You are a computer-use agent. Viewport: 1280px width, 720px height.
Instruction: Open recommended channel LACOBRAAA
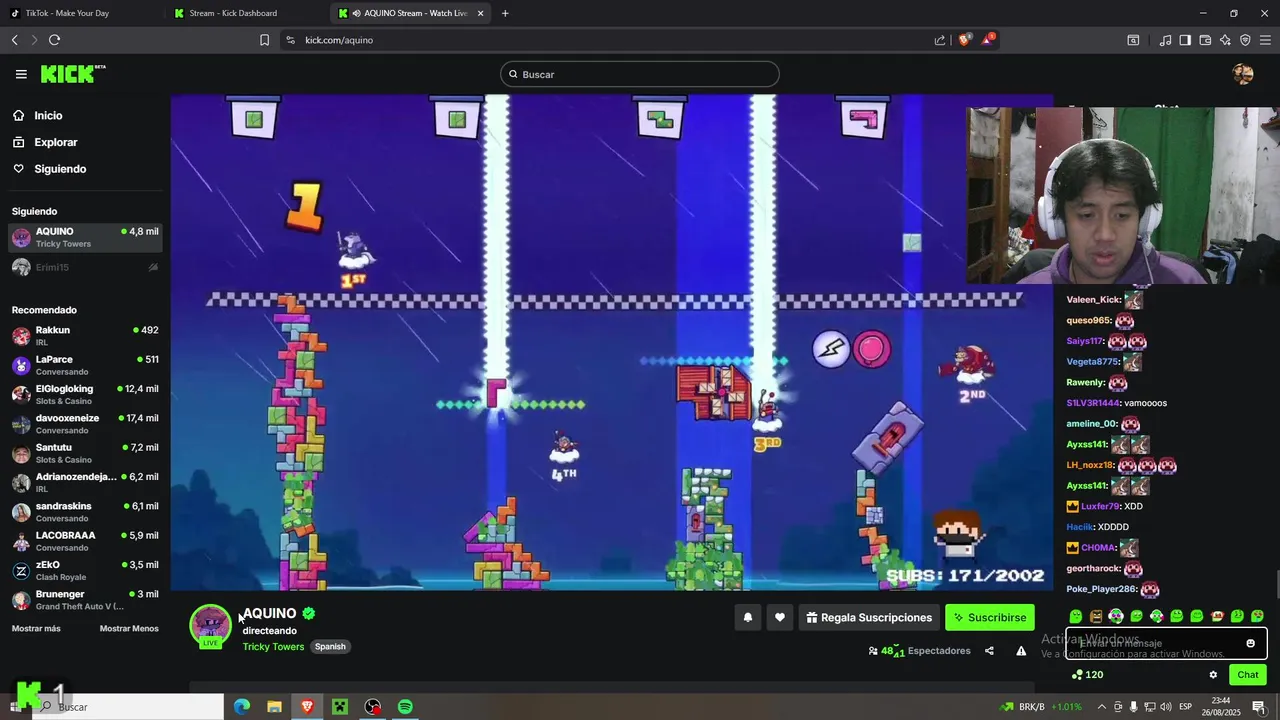tap(85, 541)
